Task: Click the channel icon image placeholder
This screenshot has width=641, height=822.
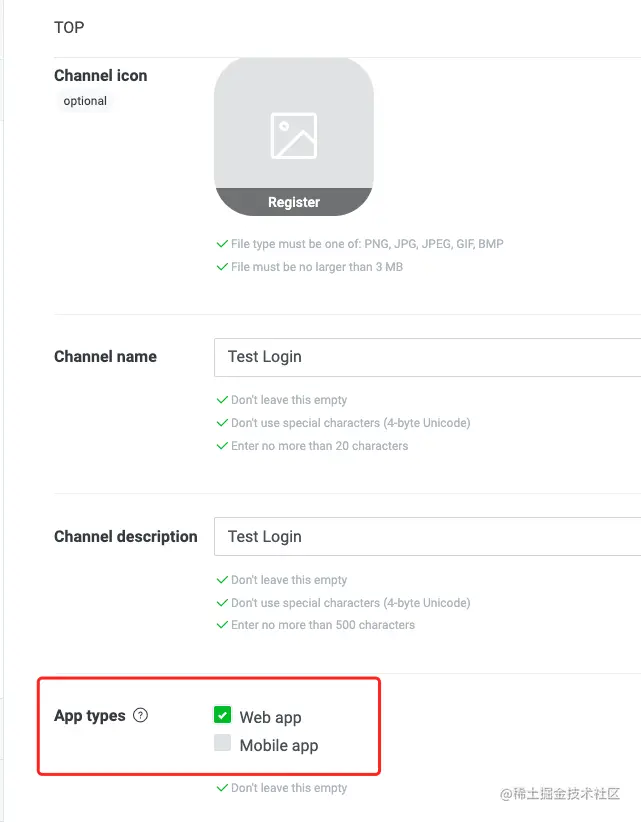Action: (294, 136)
